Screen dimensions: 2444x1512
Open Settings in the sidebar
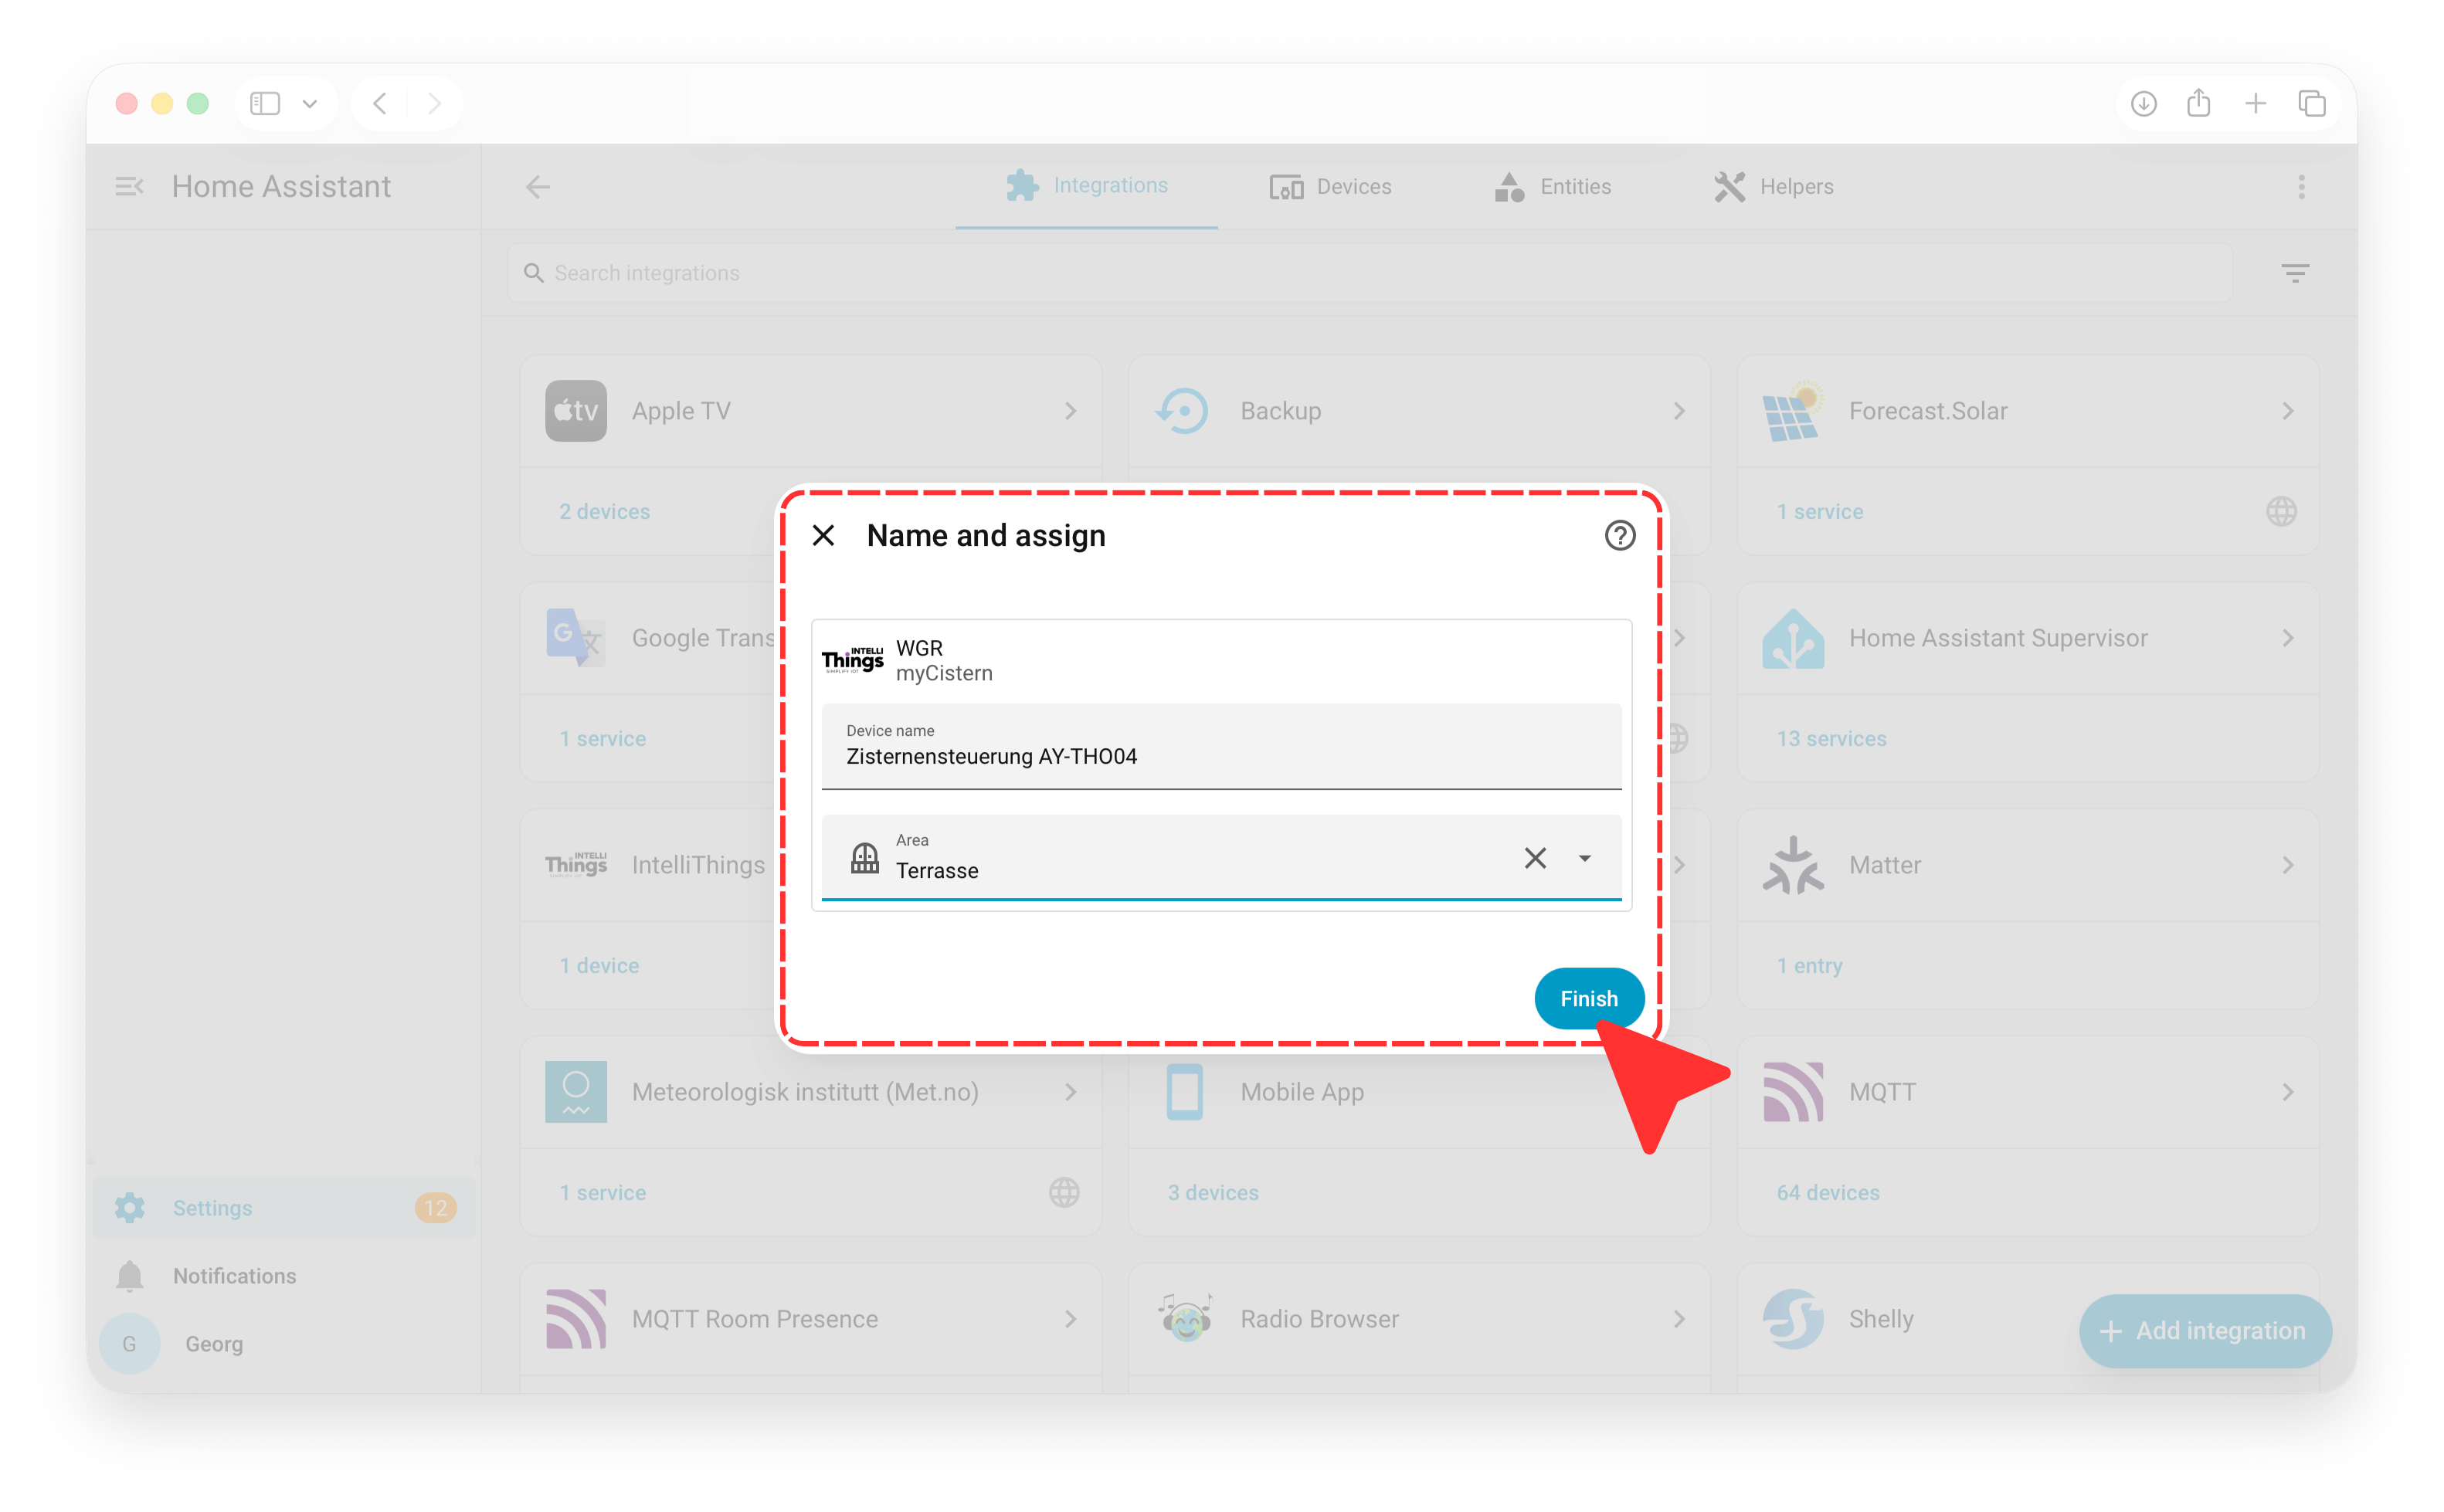284,1208
